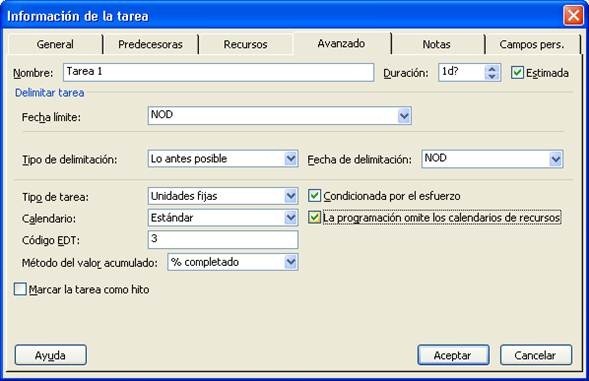
Task: Click the Cancelar button
Action: click(536, 355)
